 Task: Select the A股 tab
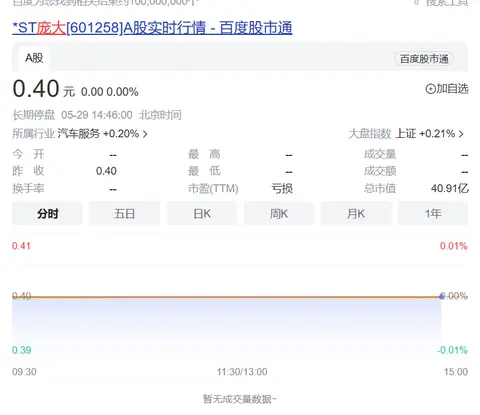point(34,58)
